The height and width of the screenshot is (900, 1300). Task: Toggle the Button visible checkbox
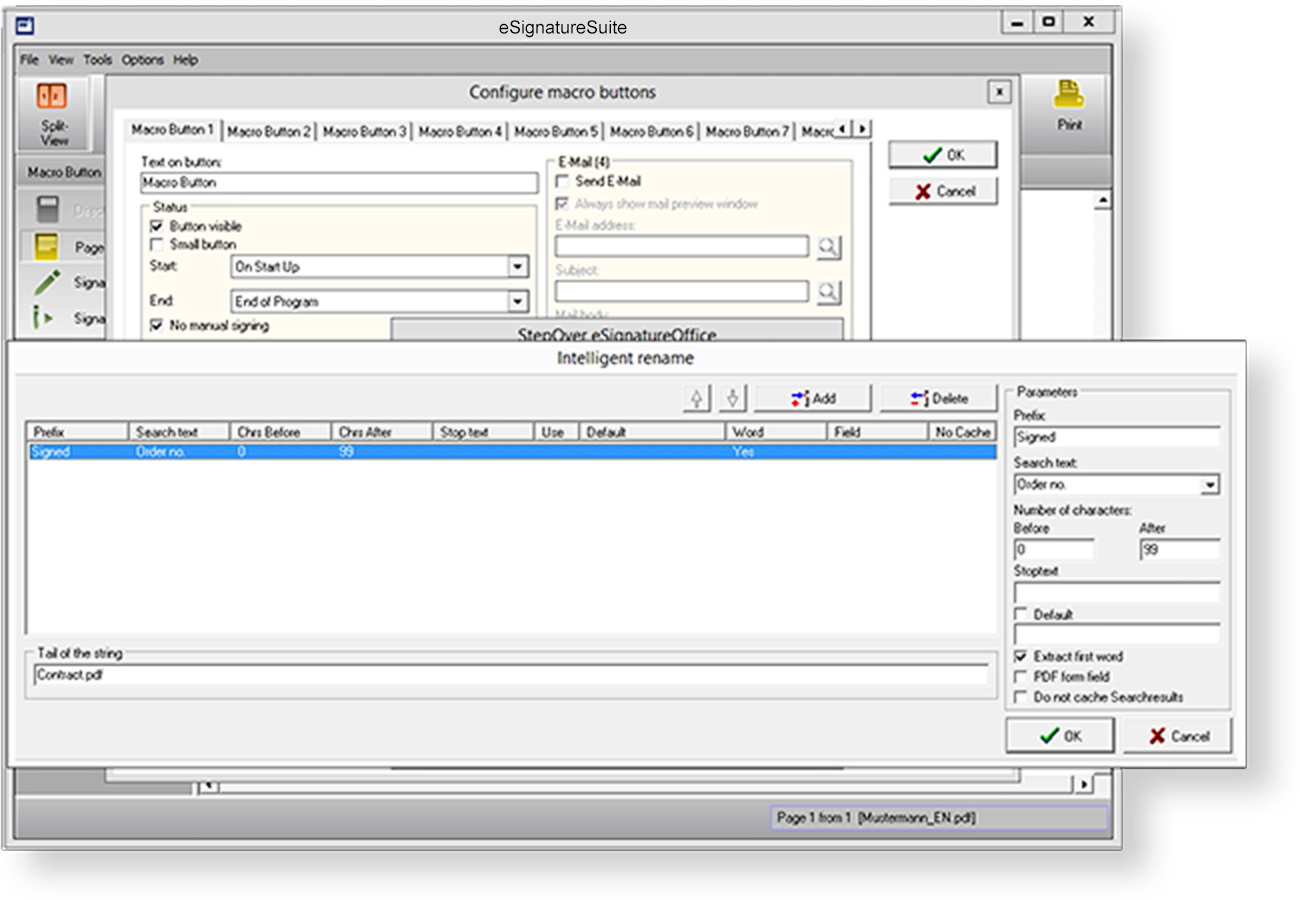[x=156, y=226]
